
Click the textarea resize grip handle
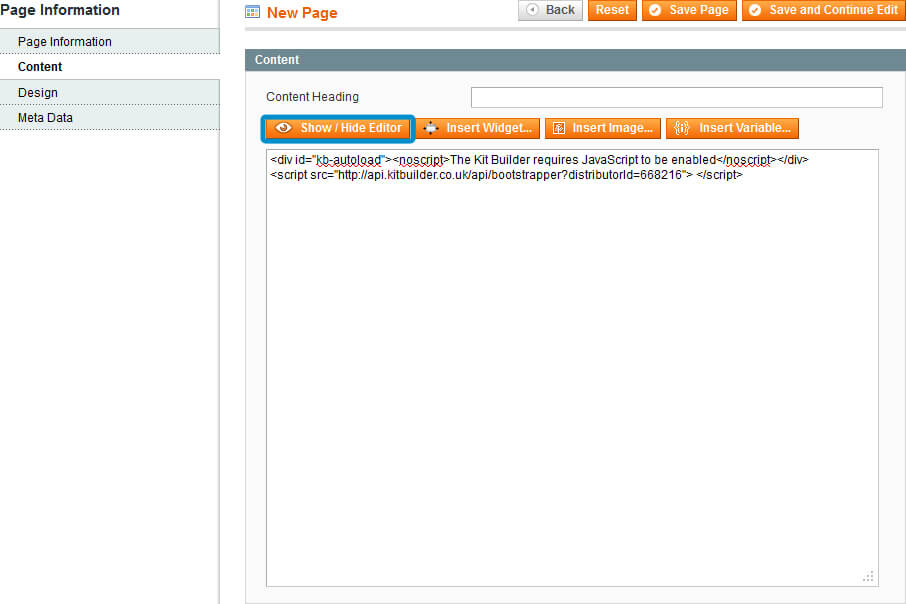pos(868,577)
